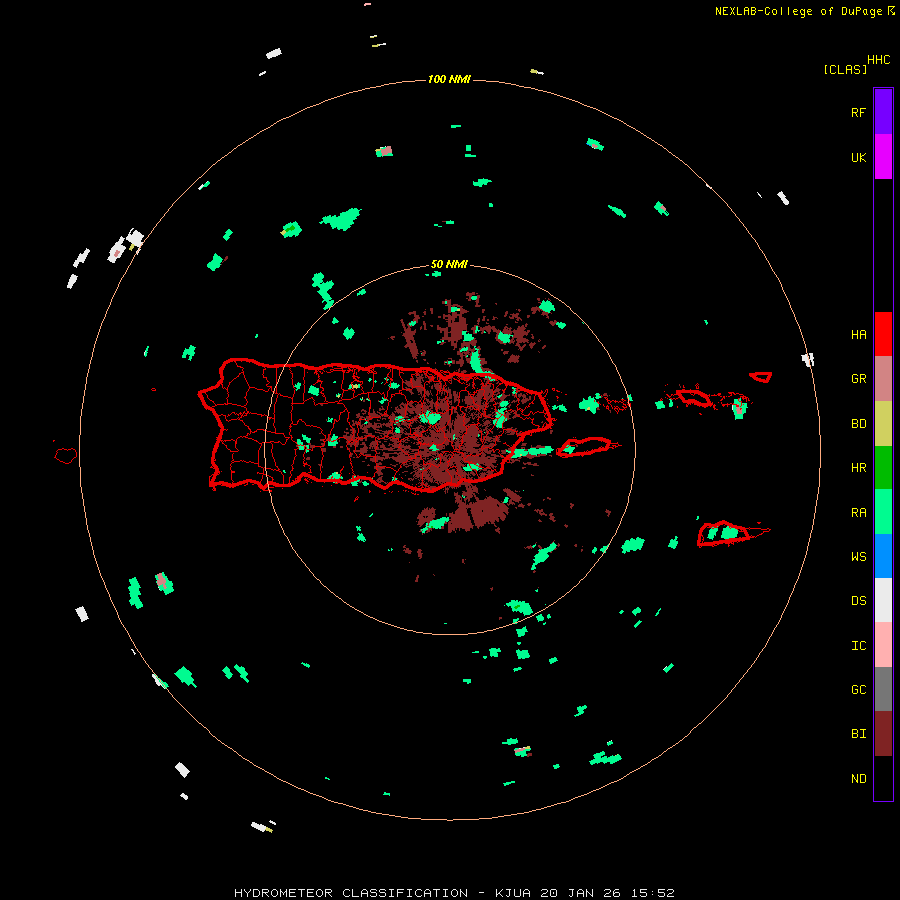Image resolution: width=900 pixels, height=900 pixels.
Task: Select the red HA legend swatch
Action: tap(883, 334)
